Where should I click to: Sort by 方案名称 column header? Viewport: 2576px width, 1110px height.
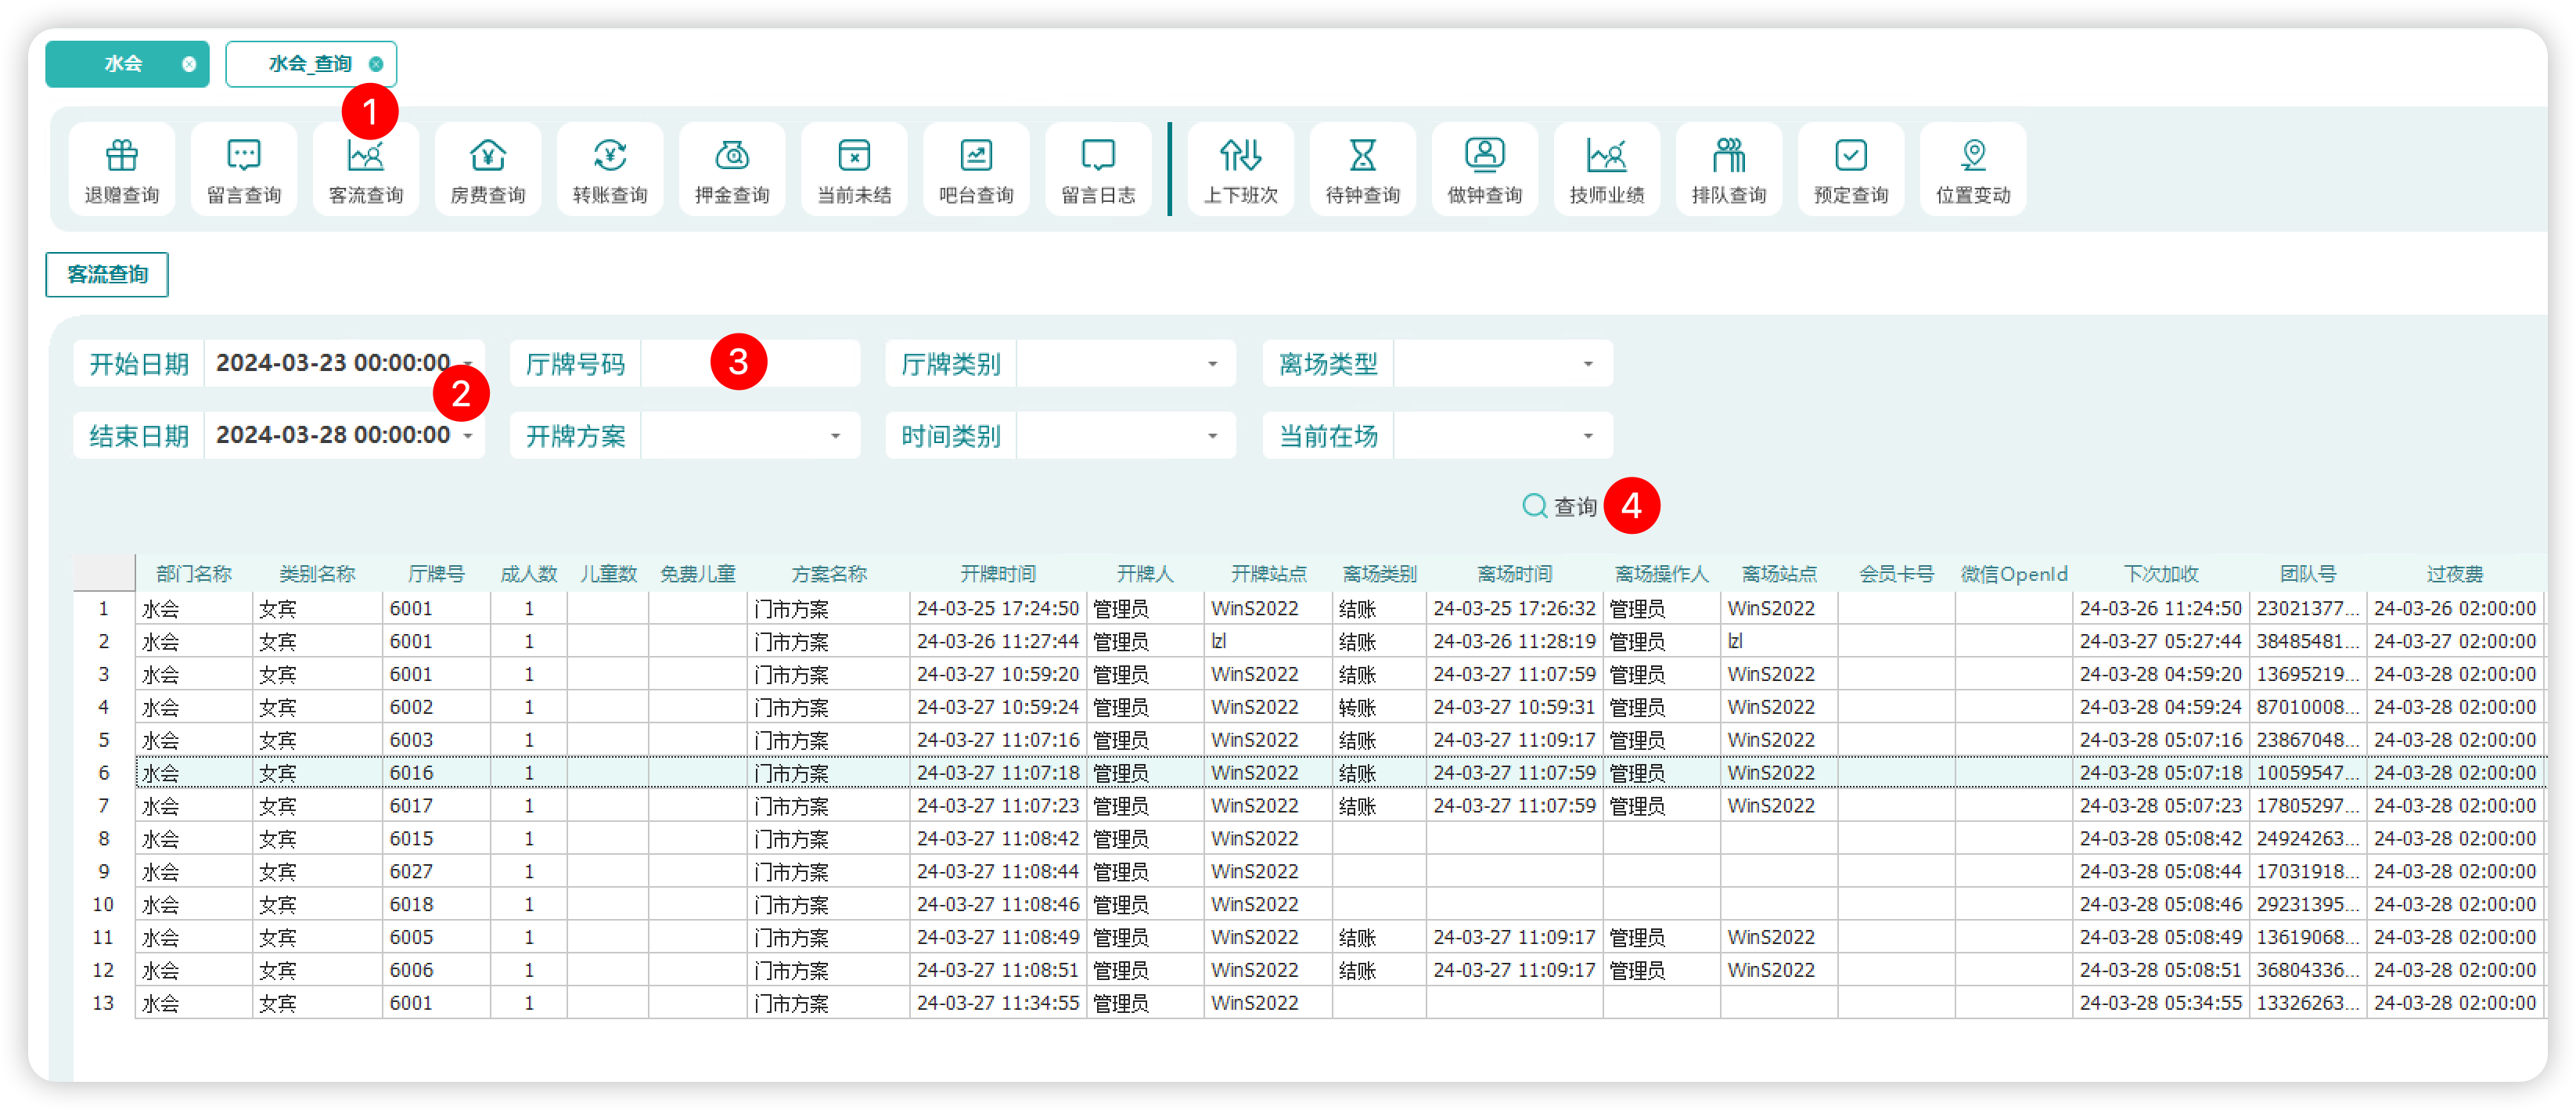tap(828, 573)
